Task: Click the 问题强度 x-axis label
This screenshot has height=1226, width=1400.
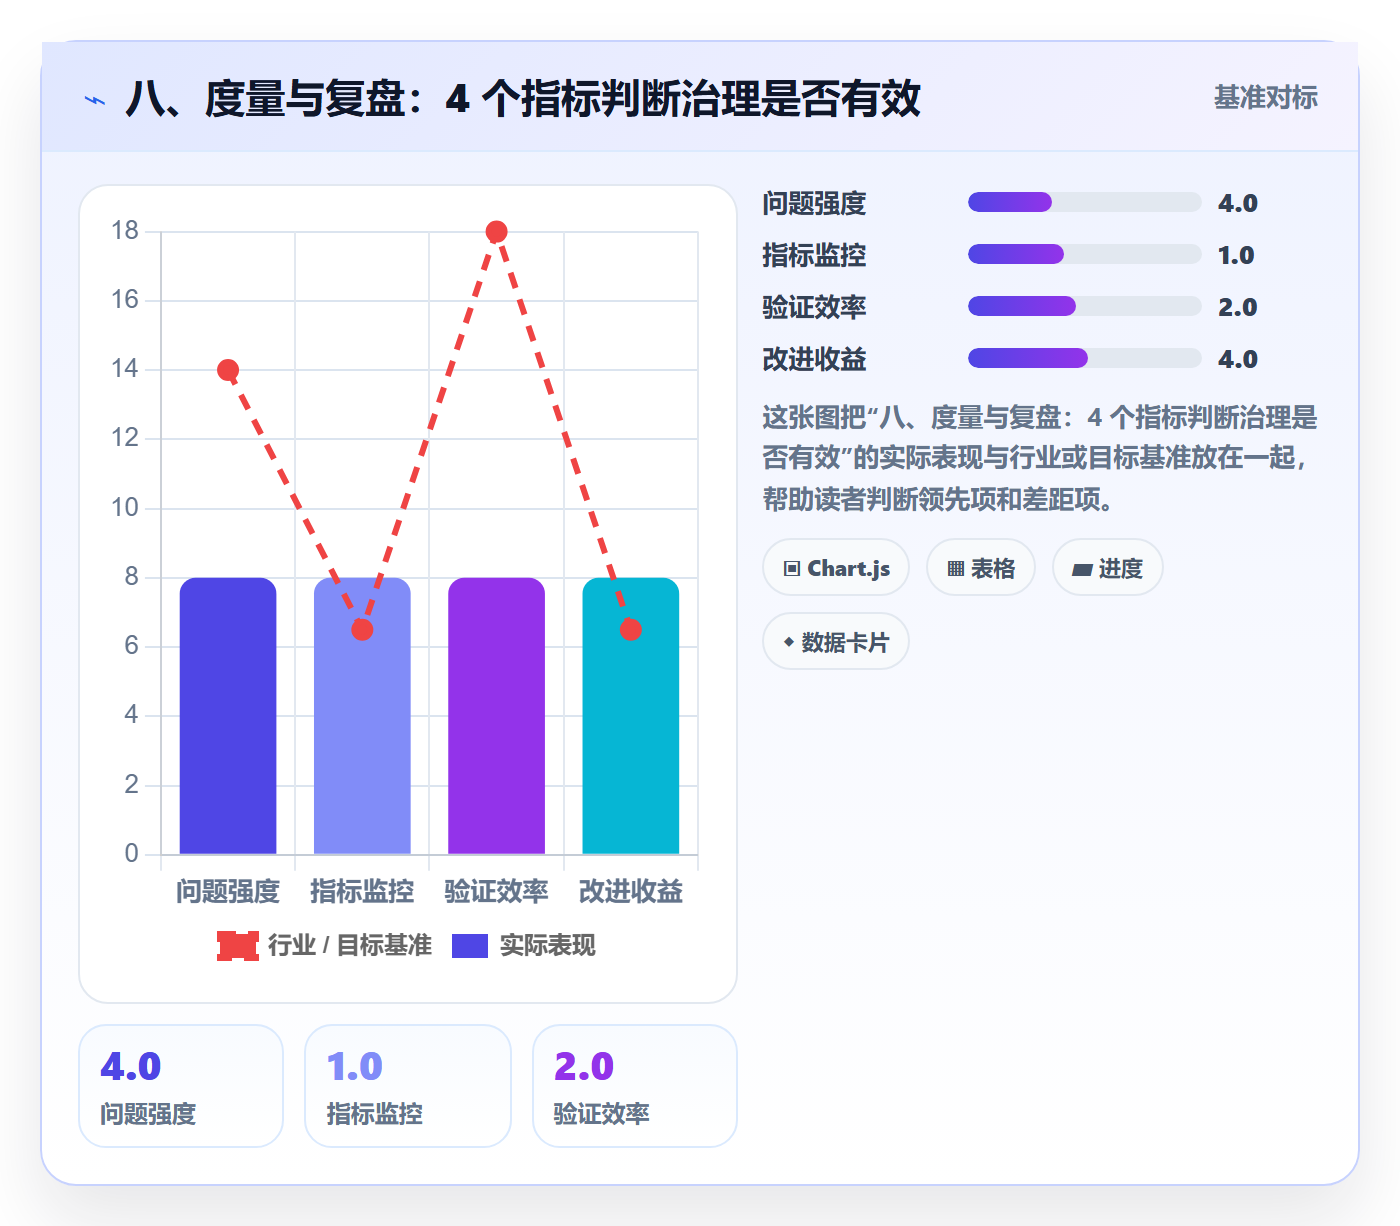Action: [228, 891]
